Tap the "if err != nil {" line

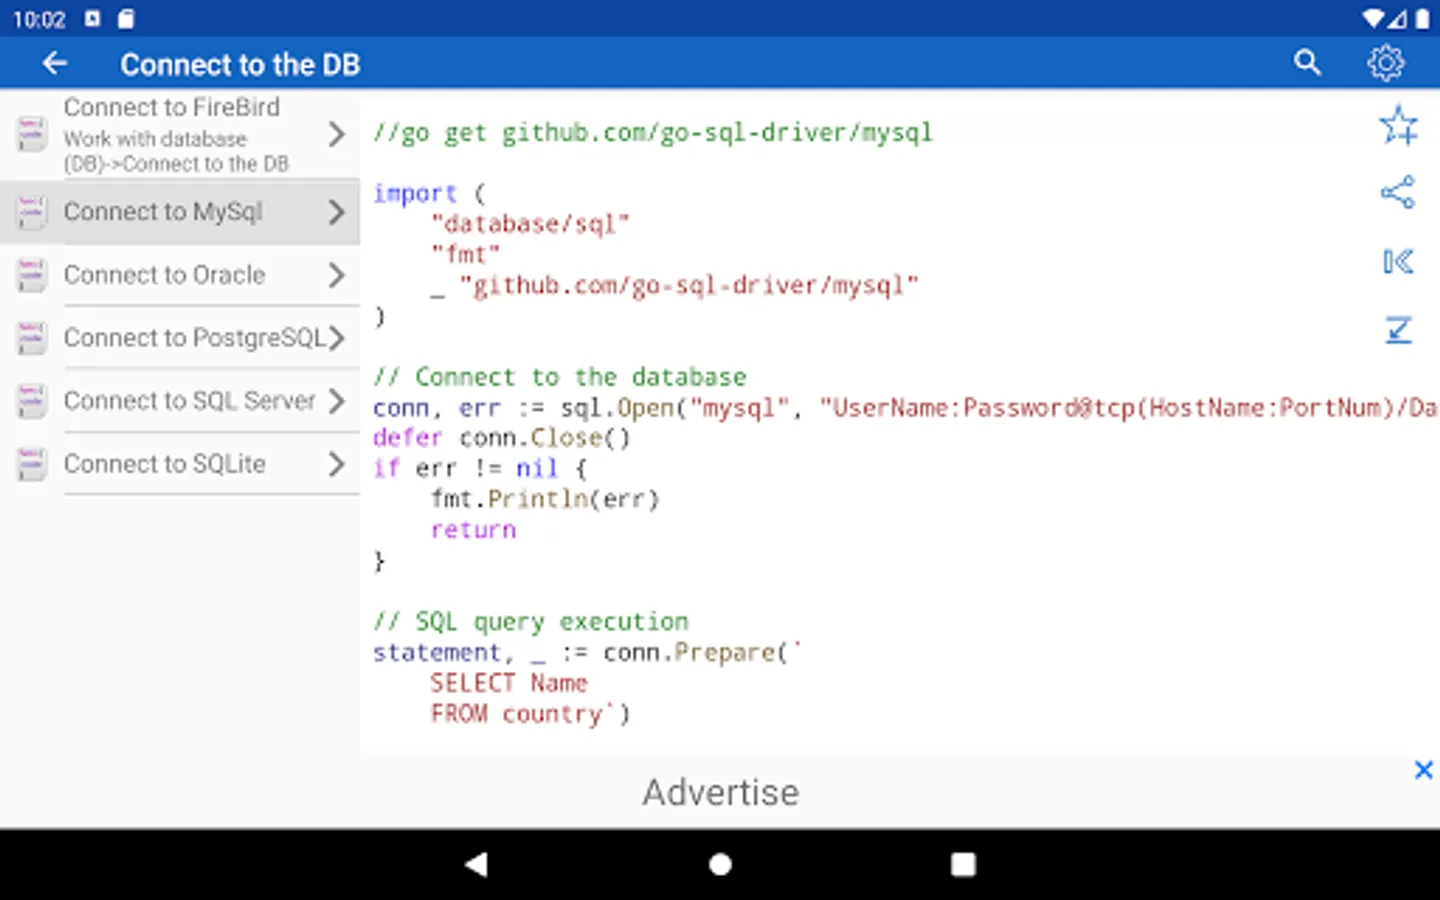pos(480,469)
